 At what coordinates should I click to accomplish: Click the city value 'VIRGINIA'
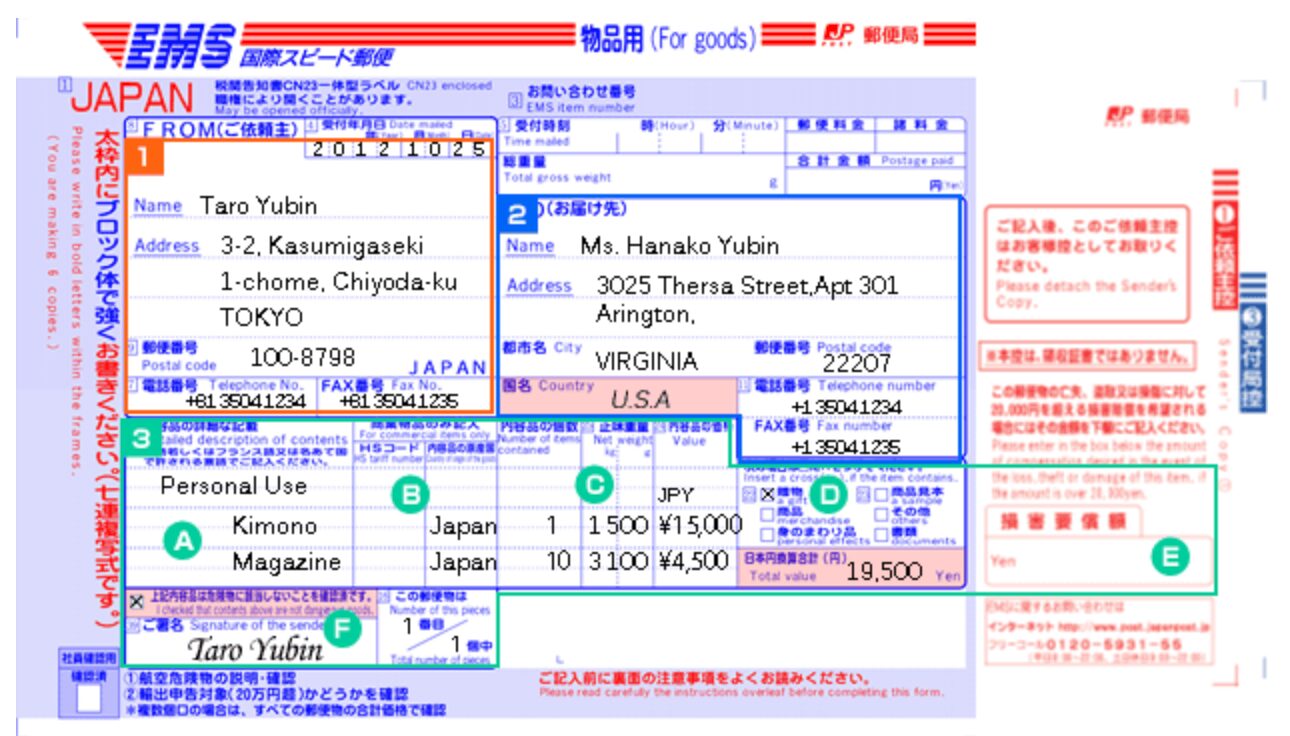[x=646, y=361]
